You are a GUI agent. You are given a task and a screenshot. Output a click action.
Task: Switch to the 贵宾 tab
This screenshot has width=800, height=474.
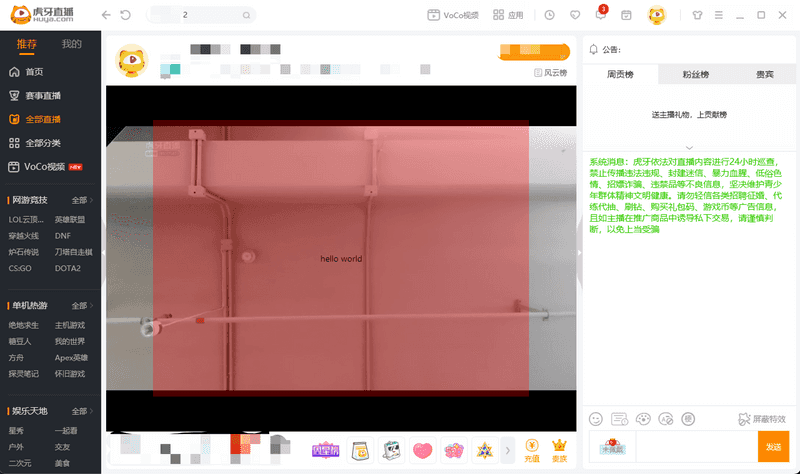(x=763, y=75)
